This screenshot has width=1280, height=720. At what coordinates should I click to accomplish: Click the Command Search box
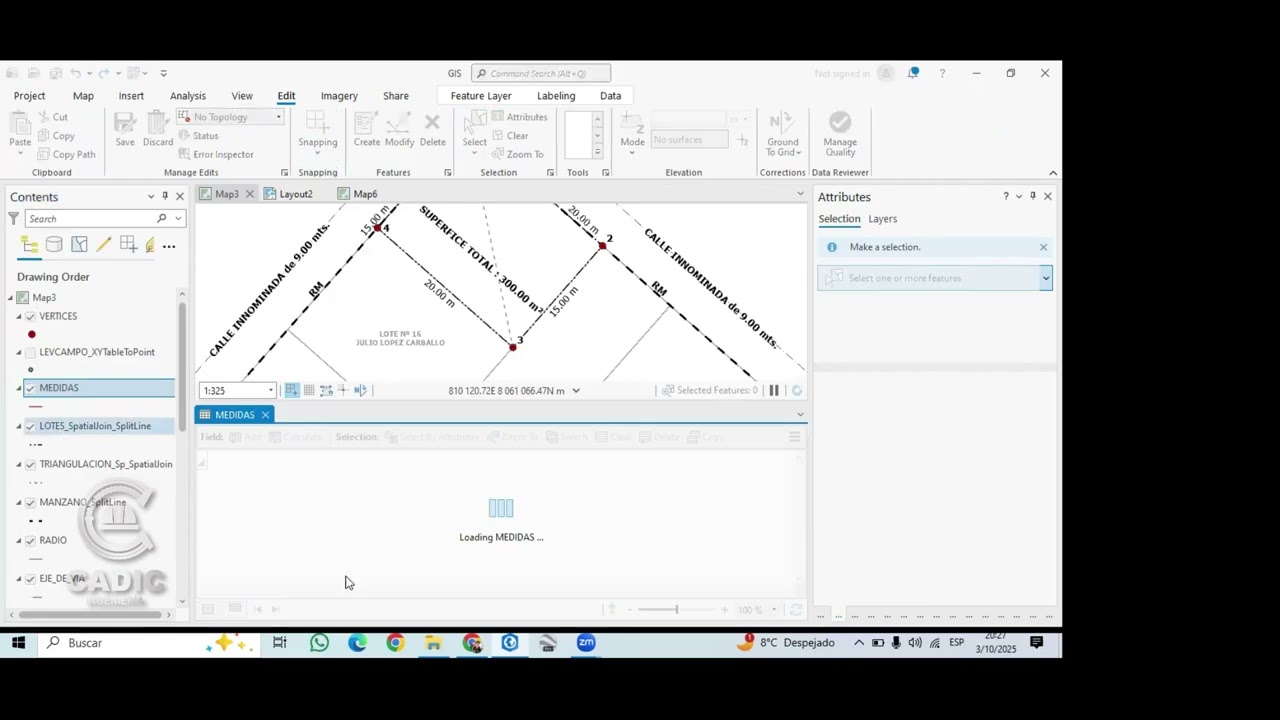541,73
